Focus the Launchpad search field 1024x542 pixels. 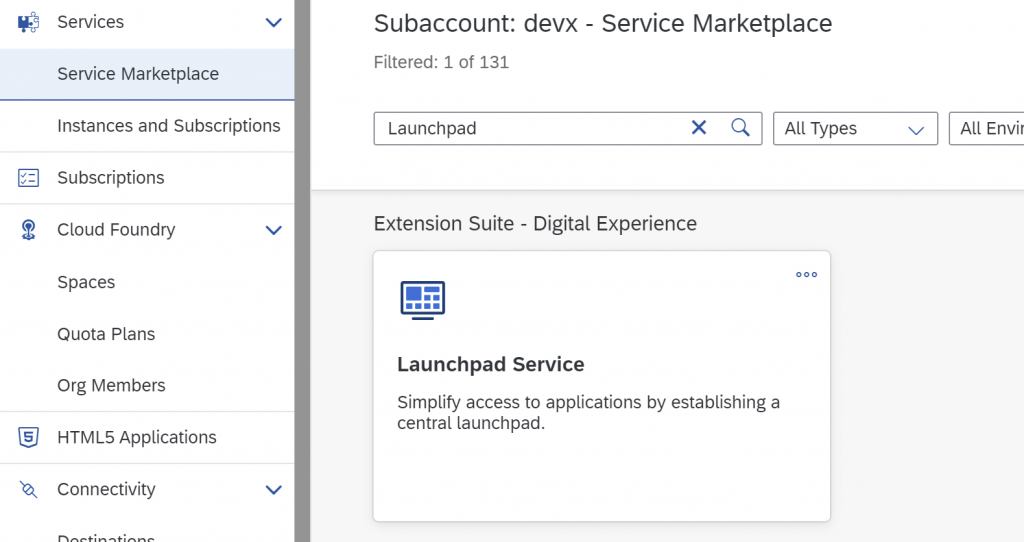[x=568, y=128]
